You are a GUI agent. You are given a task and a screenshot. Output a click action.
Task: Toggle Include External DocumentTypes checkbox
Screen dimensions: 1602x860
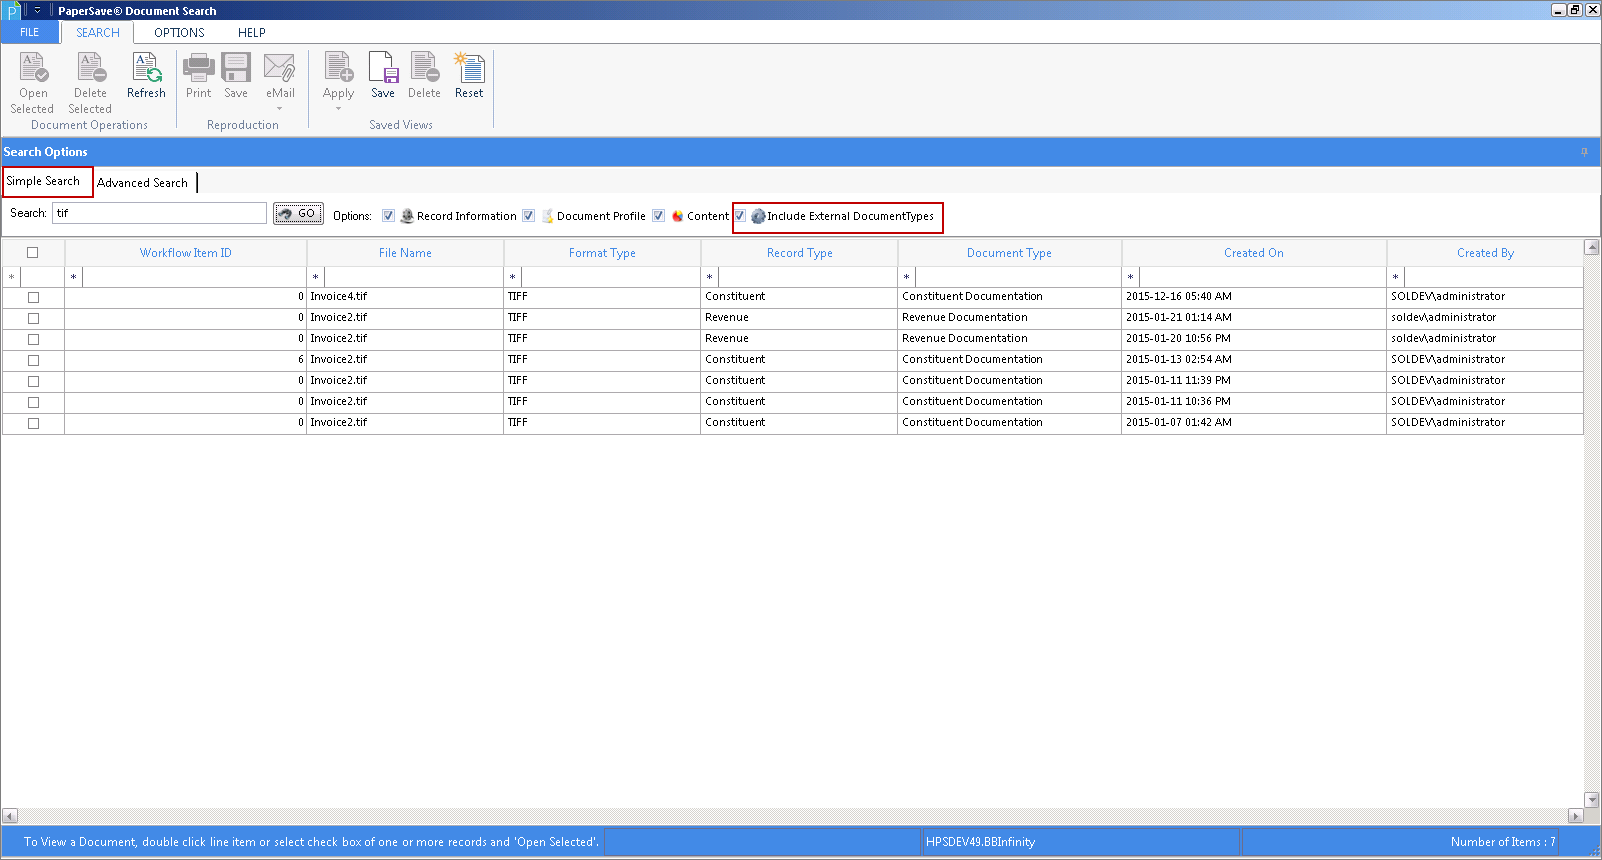[x=740, y=216]
